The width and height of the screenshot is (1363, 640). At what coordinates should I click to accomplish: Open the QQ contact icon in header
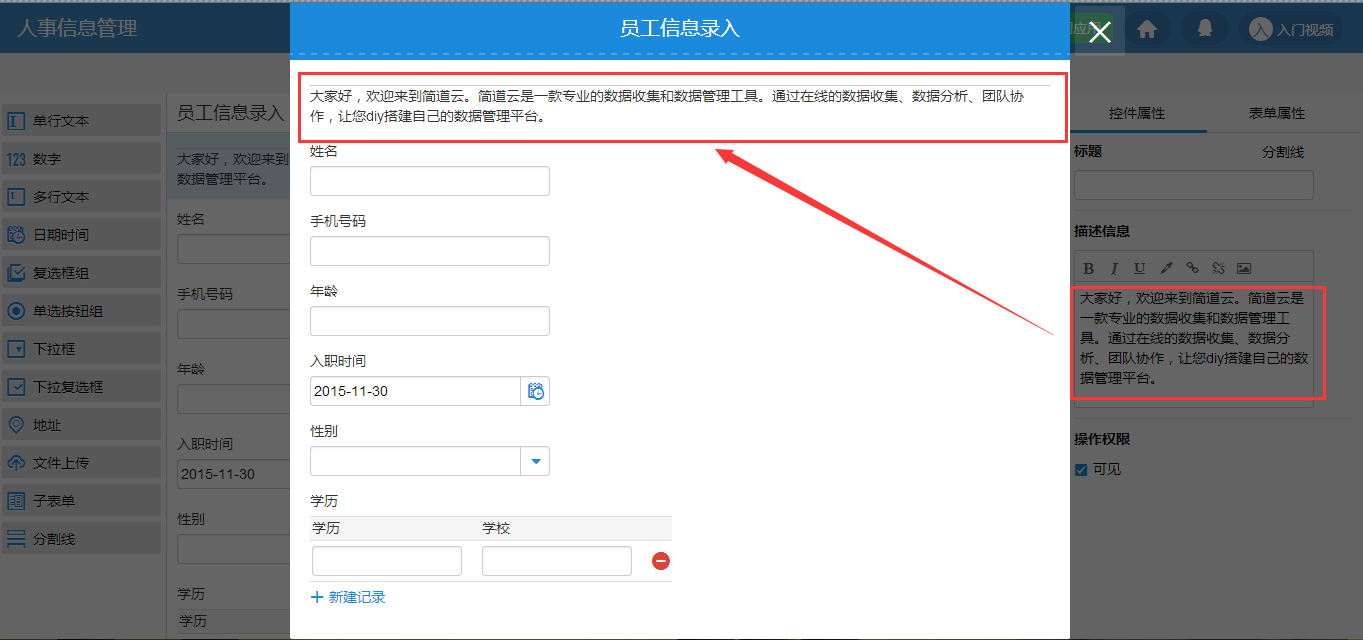[x=1204, y=29]
